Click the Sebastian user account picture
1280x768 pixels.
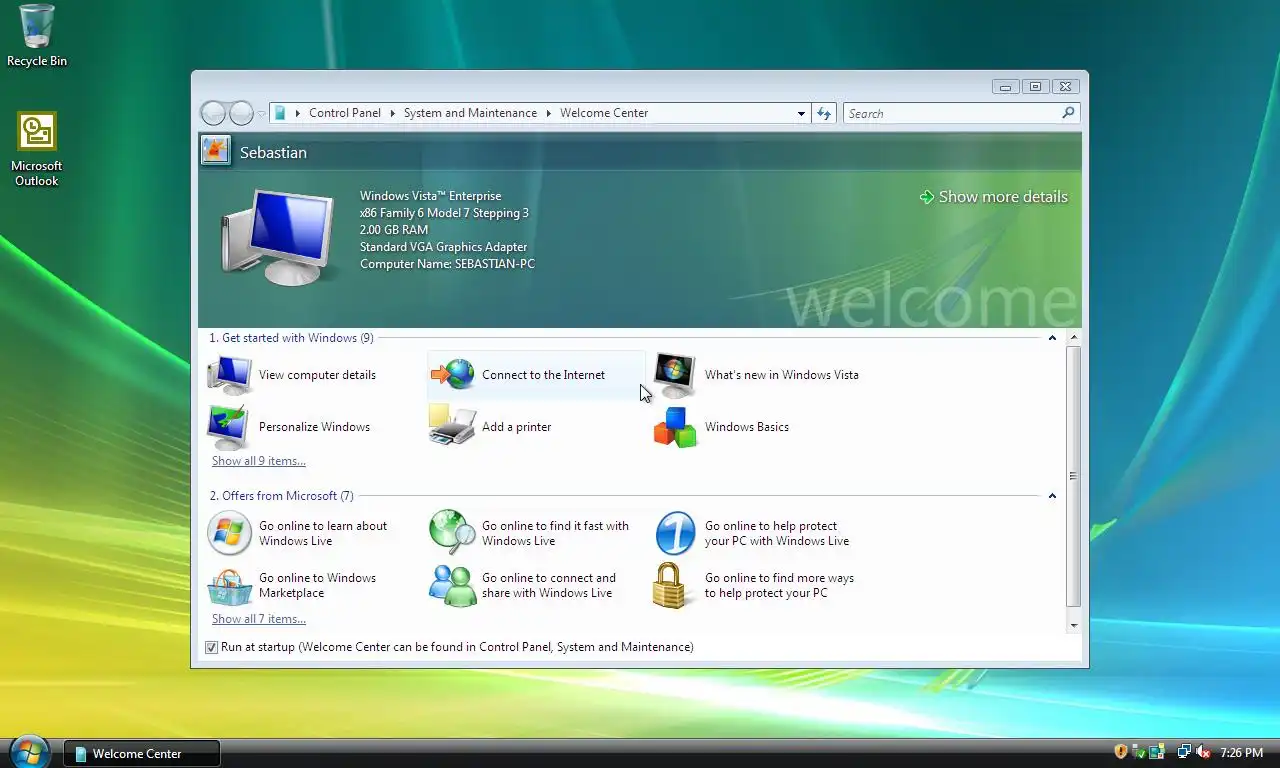pyautogui.click(x=215, y=151)
